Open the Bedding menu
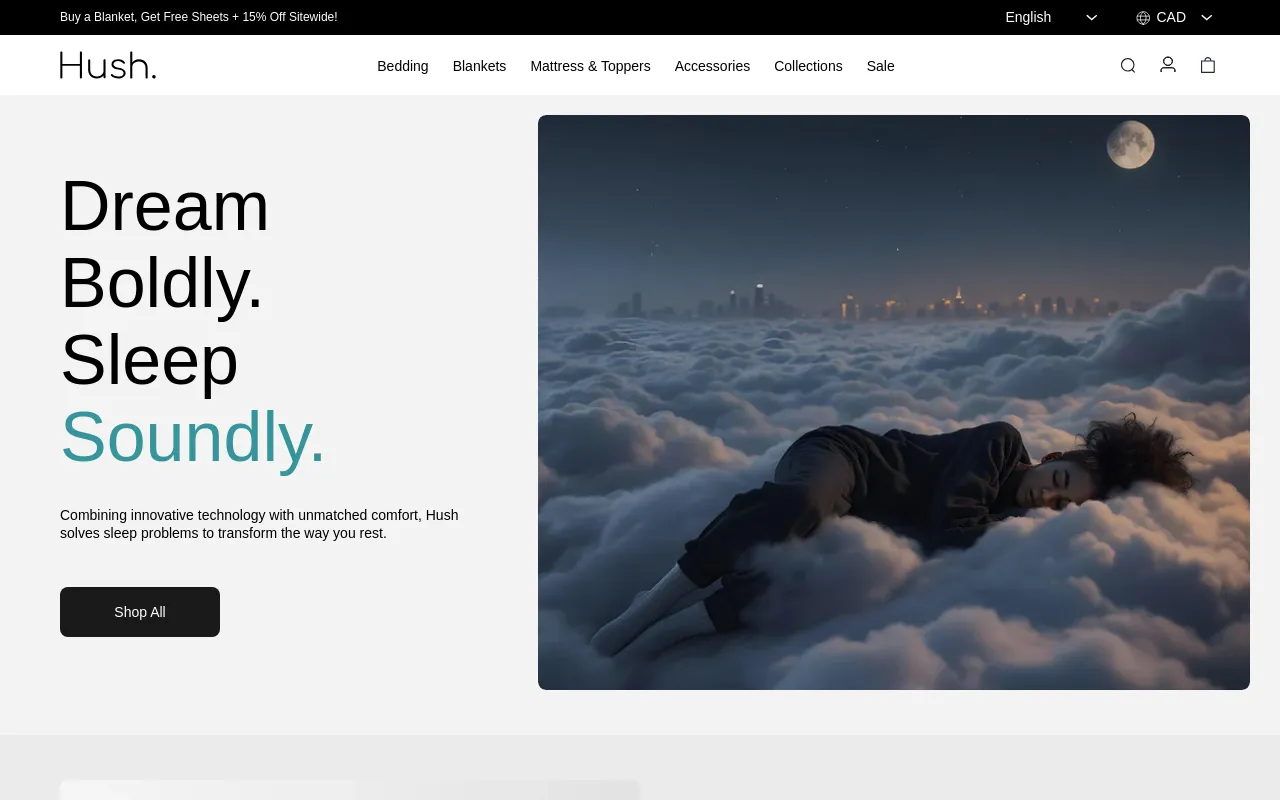The height and width of the screenshot is (800, 1280). tap(402, 66)
